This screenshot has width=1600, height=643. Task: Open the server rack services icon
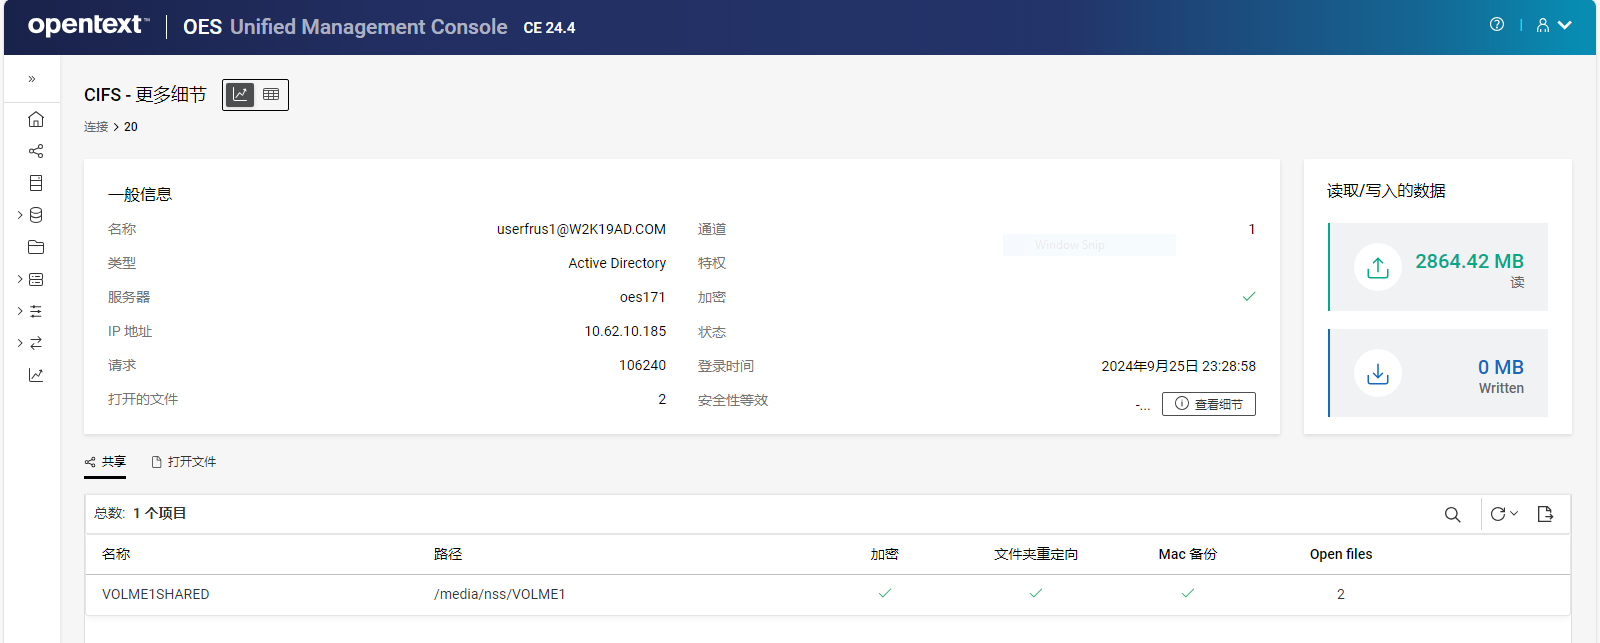tap(36, 279)
